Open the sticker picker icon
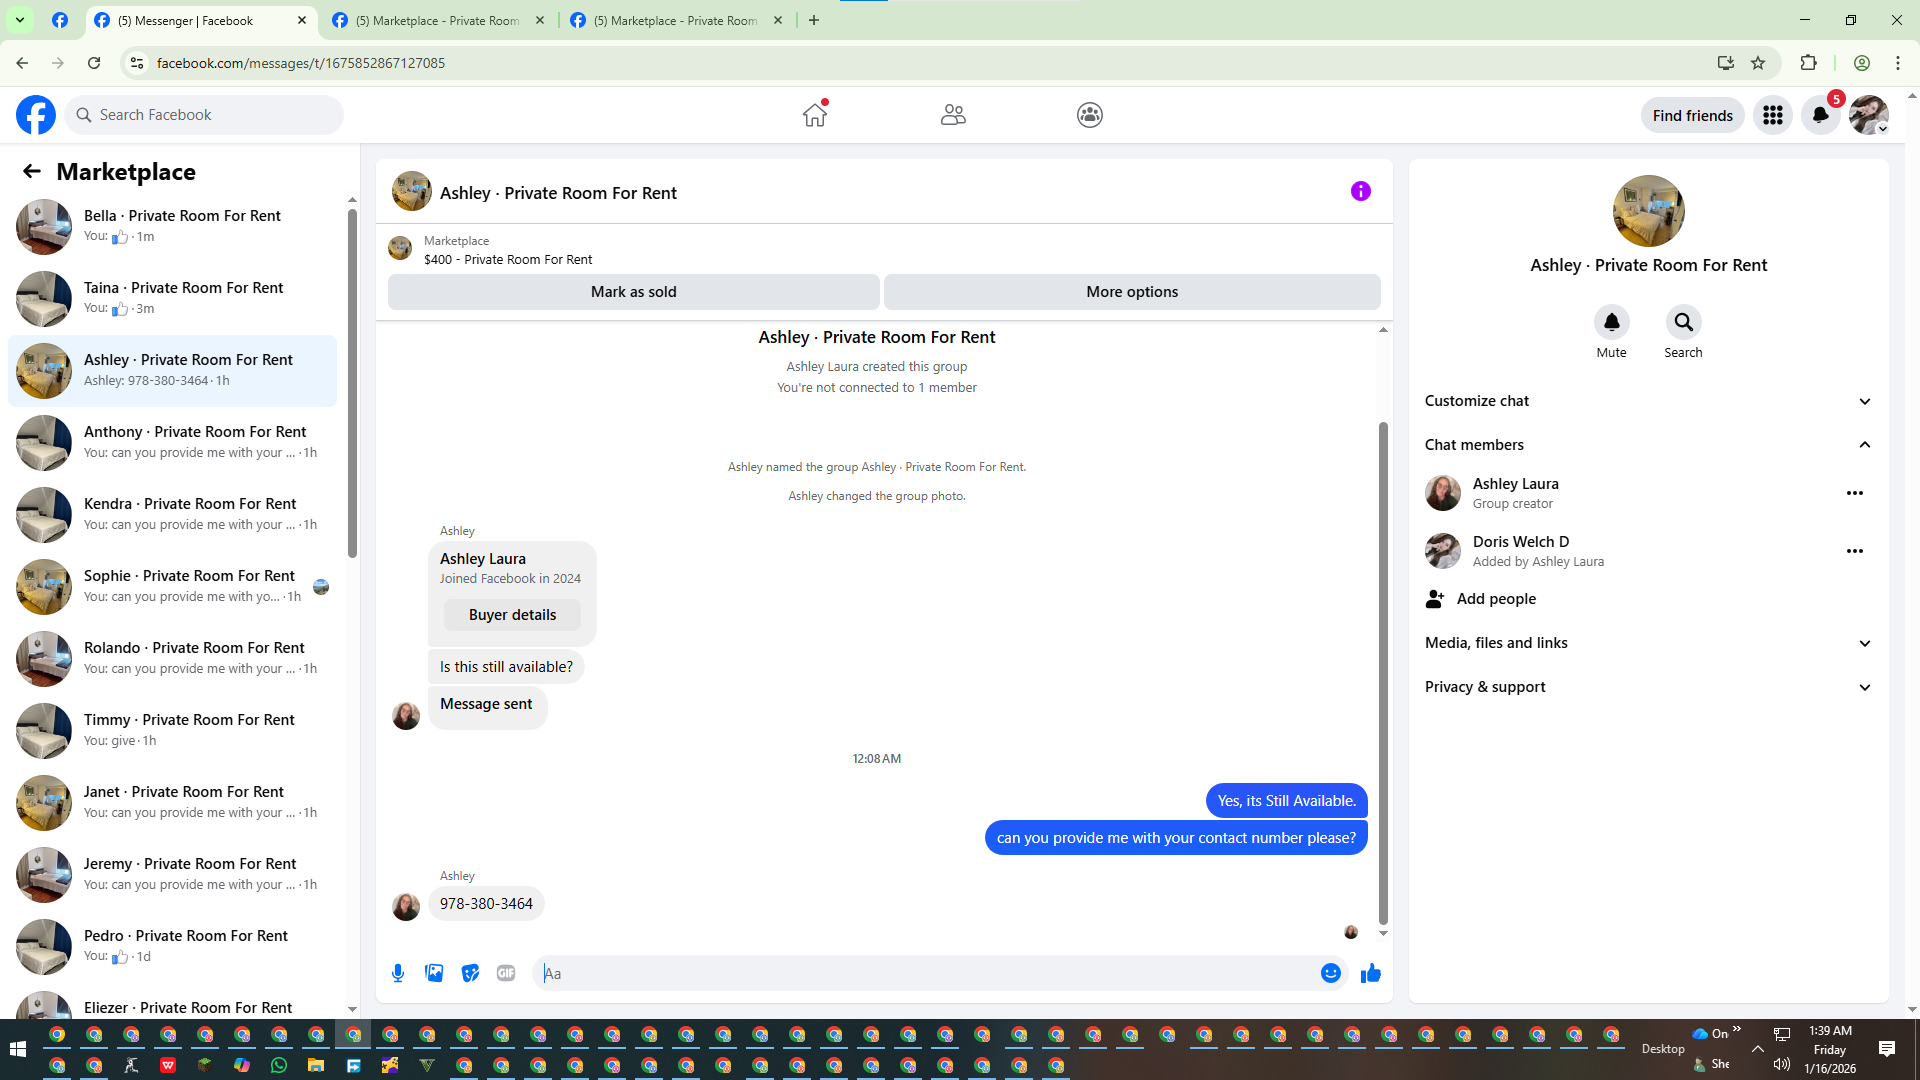 click(470, 973)
